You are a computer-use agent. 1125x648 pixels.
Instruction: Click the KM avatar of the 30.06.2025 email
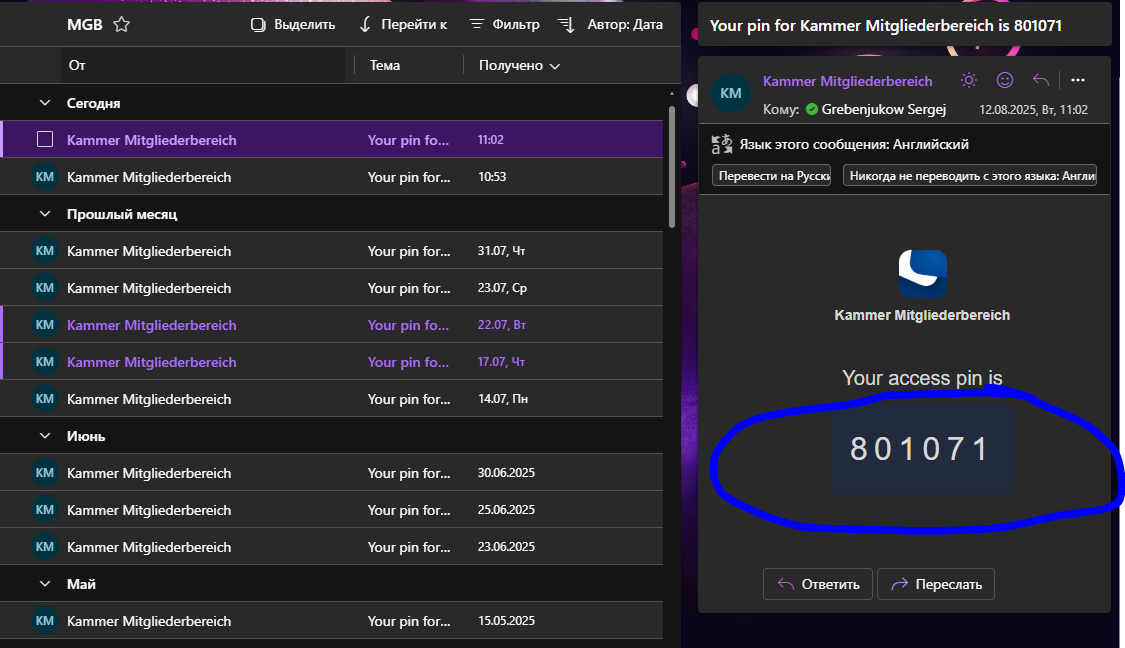44,473
